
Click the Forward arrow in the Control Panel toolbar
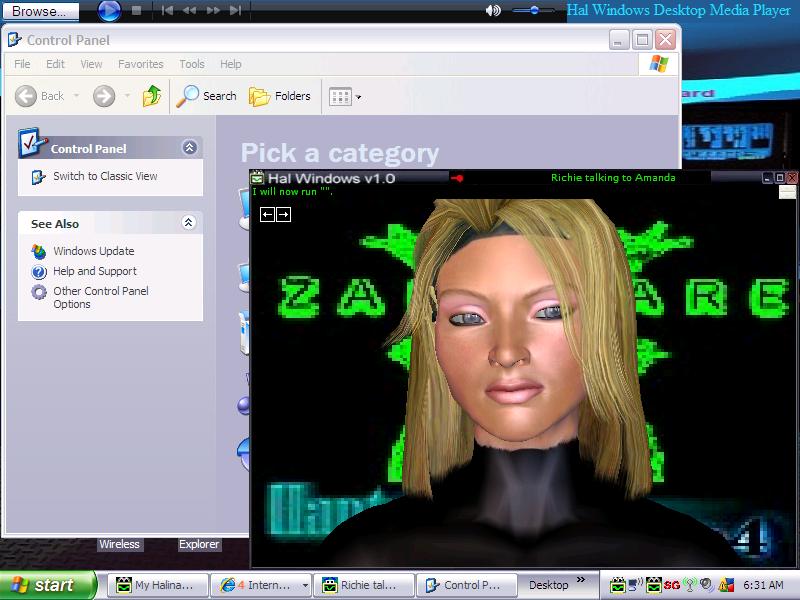[x=104, y=96]
